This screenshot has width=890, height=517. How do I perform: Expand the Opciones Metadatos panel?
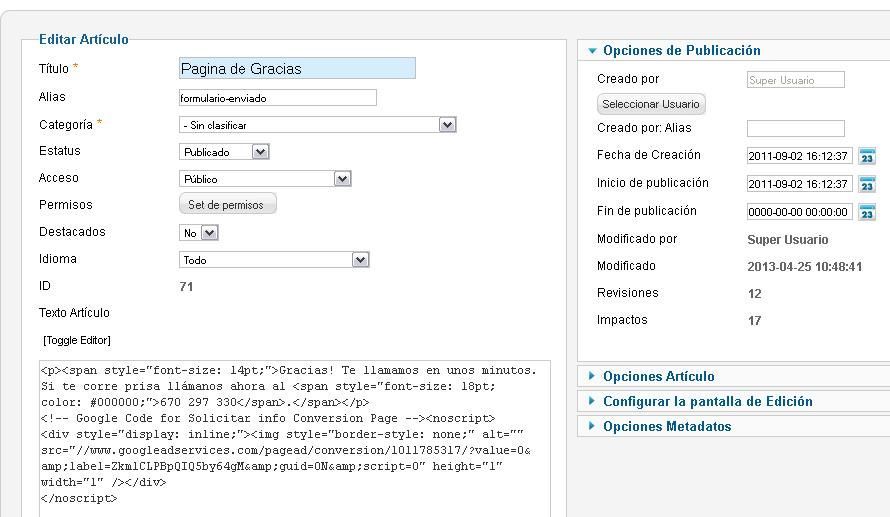(x=667, y=426)
